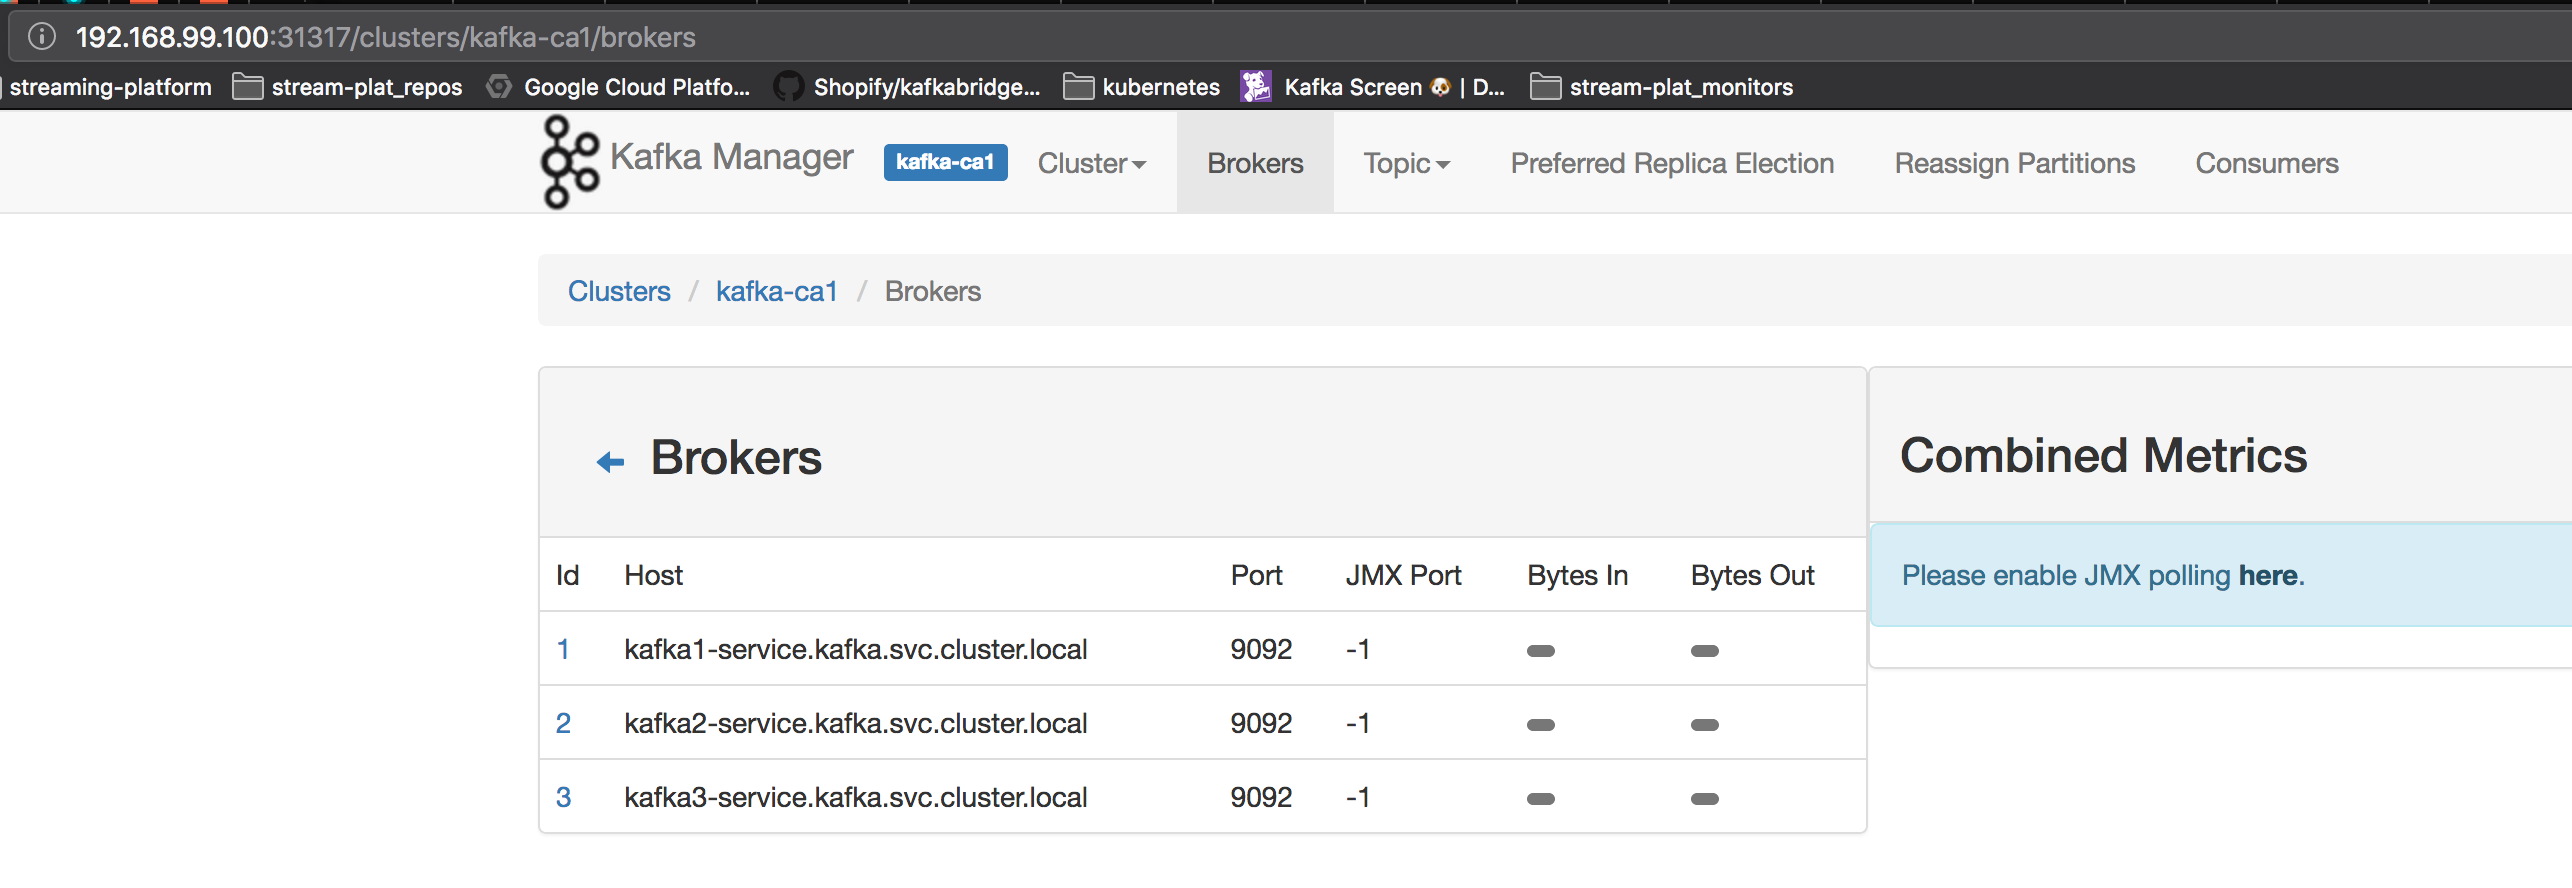Click the Kafka Manager brand title

pos(732,157)
